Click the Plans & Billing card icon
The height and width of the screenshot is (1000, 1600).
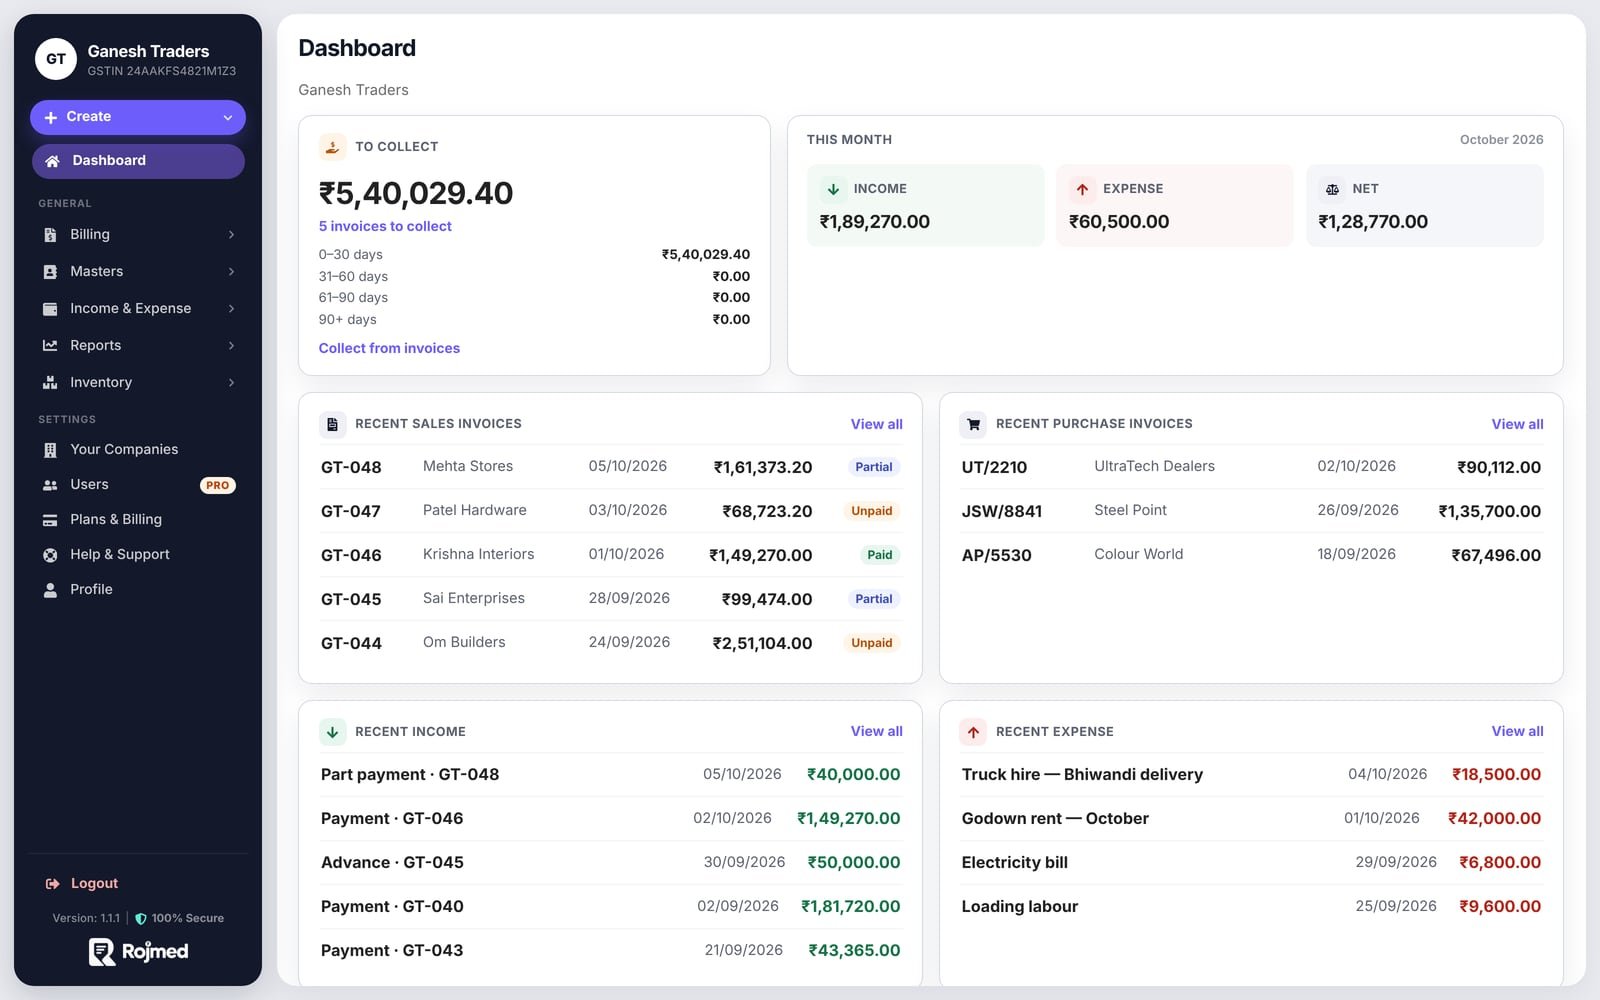[x=50, y=520]
